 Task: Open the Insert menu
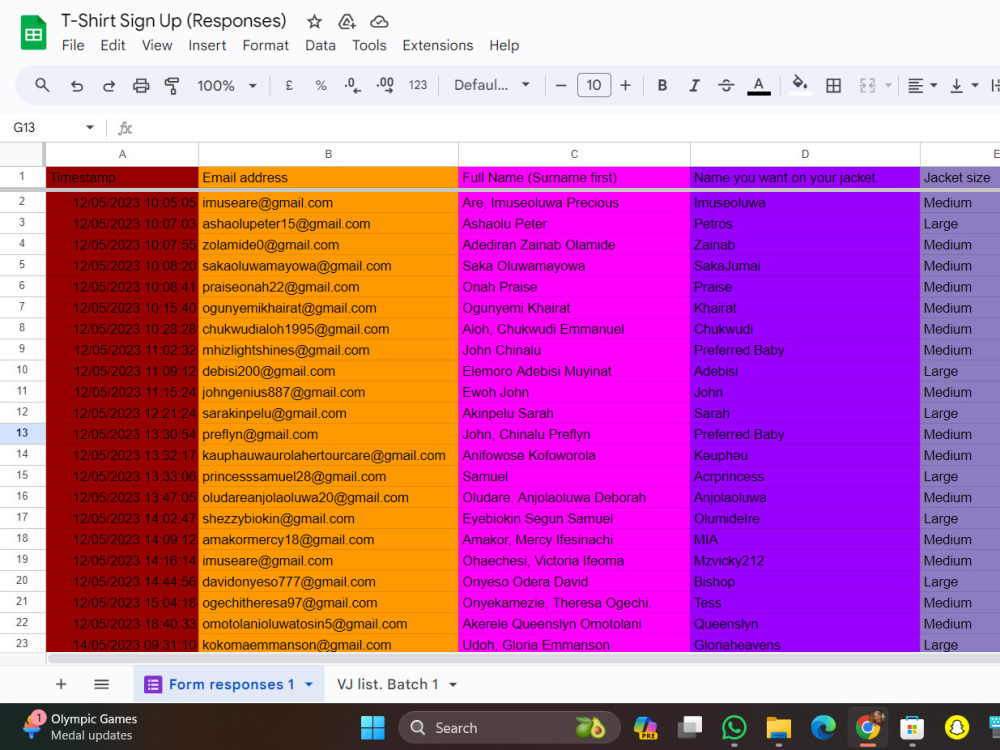pyautogui.click(x=207, y=45)
